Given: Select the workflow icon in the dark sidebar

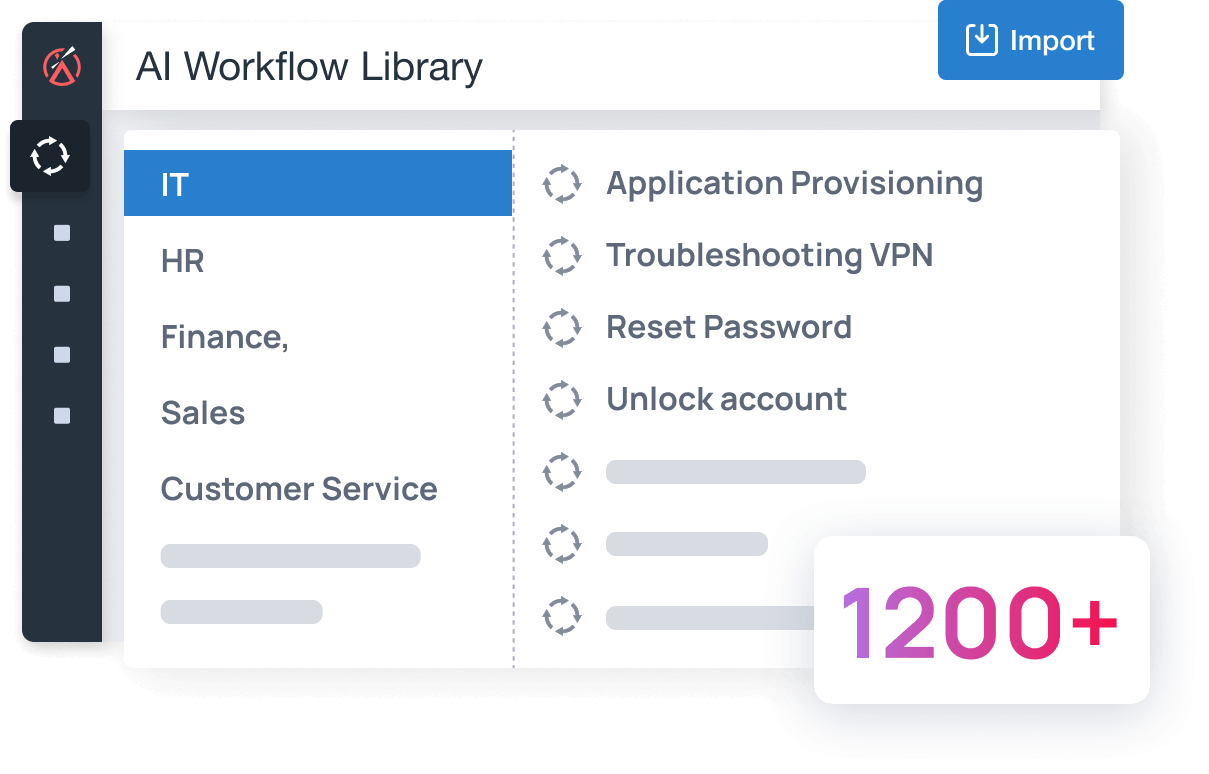Looking at the screenshot, I should pyautogui.click(x=50, y=156).
